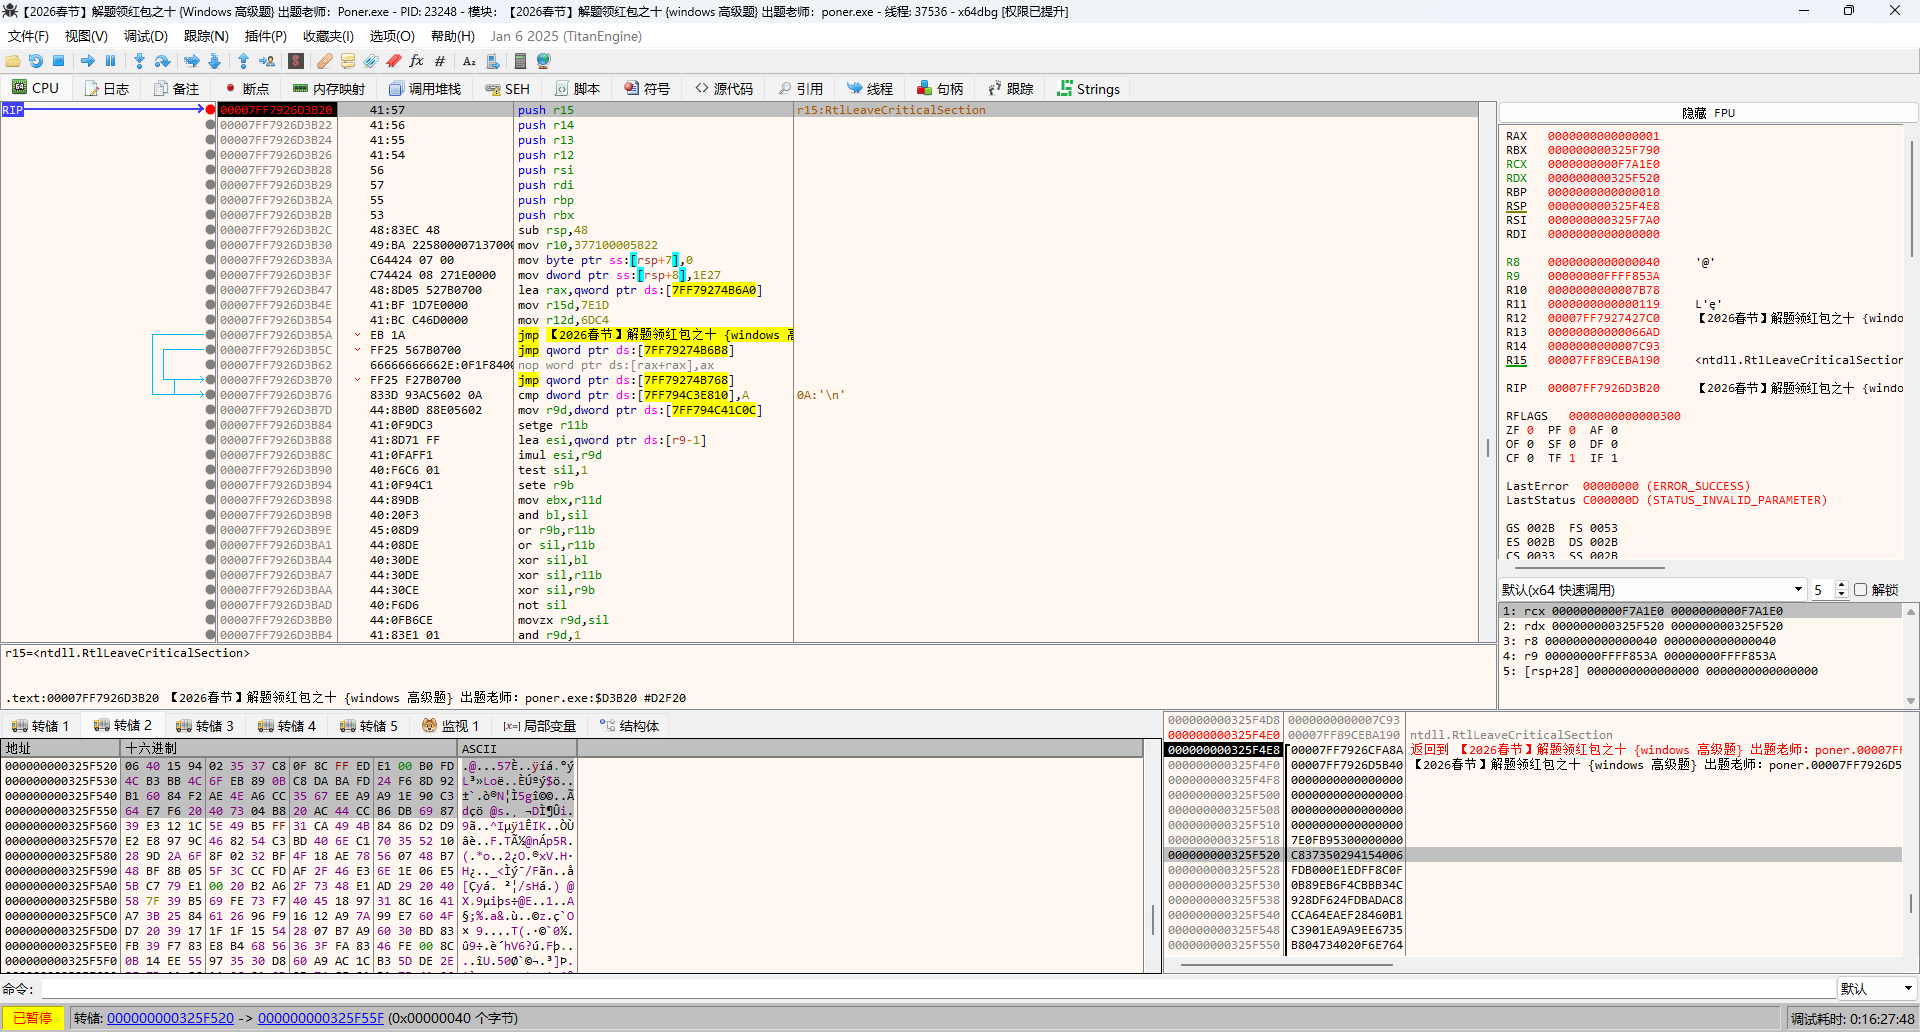
Task: Toggle the breakpoint at address 00007FF7926D3B22
Action: [210, 125]
